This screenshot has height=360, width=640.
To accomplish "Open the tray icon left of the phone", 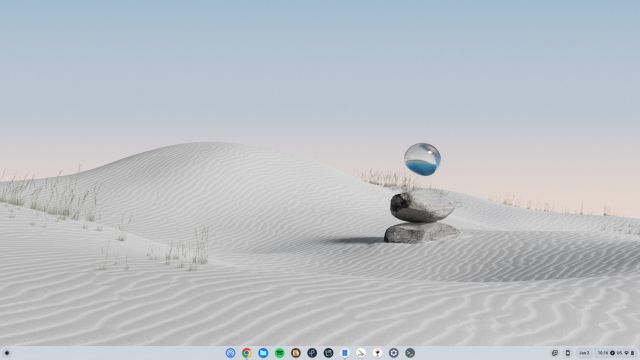I will pos(555,353).
